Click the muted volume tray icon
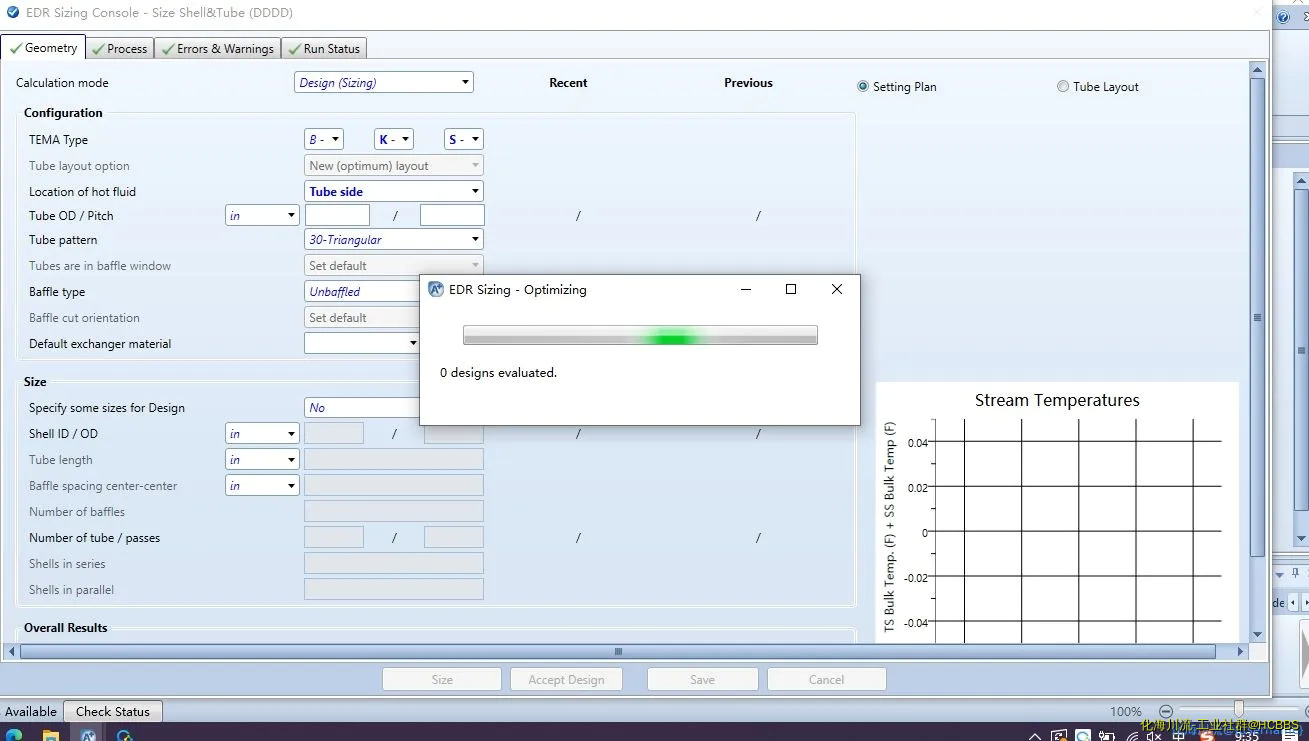This screenshot has height=741, width=1309. tap(1155, 736)
